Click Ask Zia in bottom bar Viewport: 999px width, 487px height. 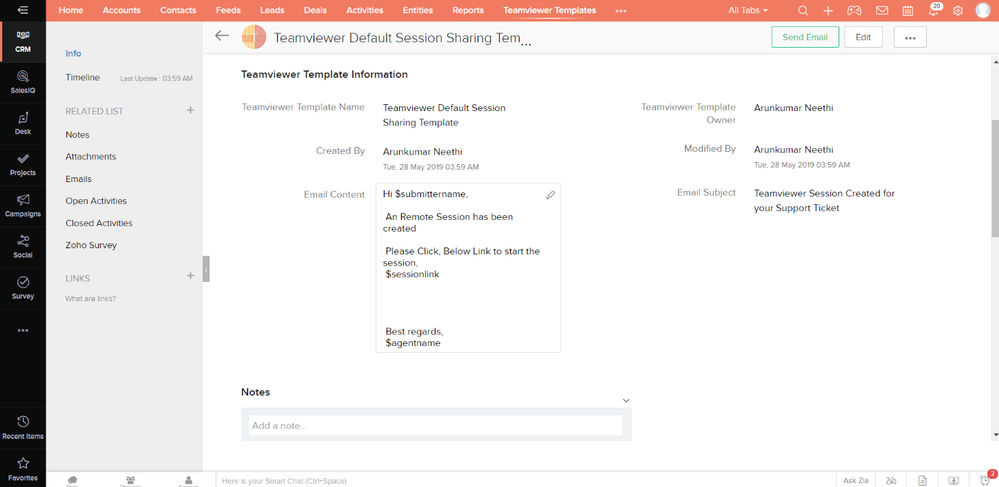856,481
